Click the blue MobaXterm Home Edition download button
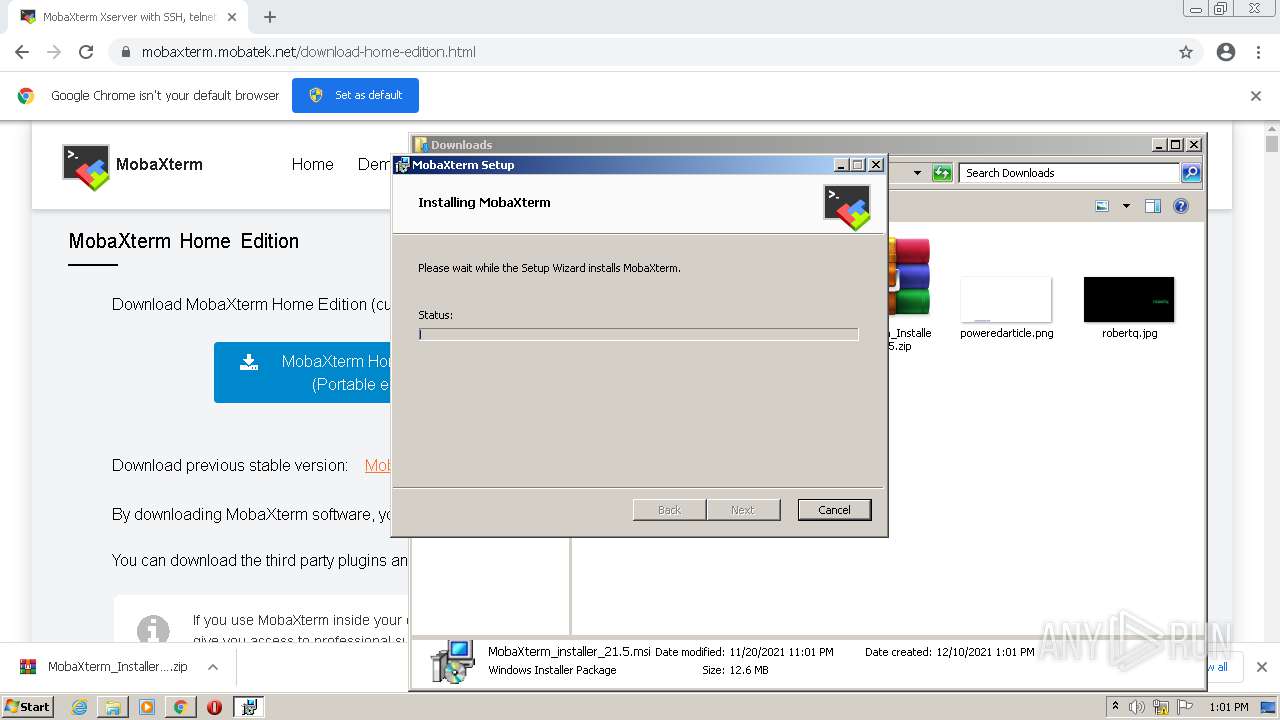Image resolution: width=1280 pixels, height=720 pixels. point(302,372)
